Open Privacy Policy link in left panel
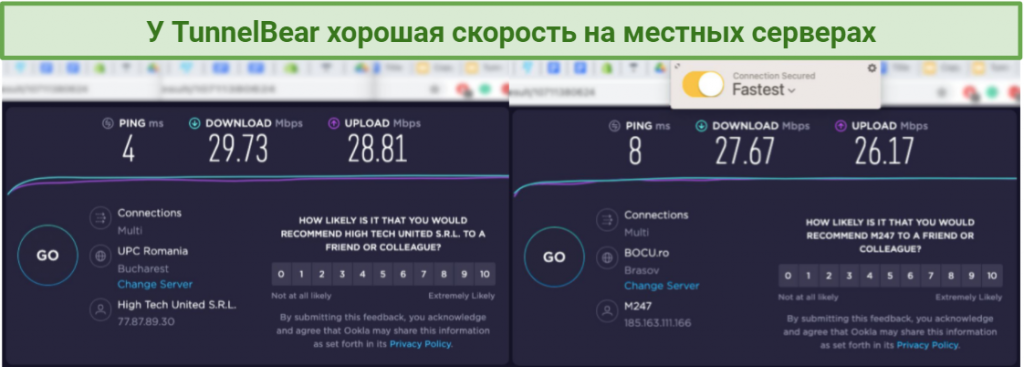1024x367 pixels. click(420, 343)
